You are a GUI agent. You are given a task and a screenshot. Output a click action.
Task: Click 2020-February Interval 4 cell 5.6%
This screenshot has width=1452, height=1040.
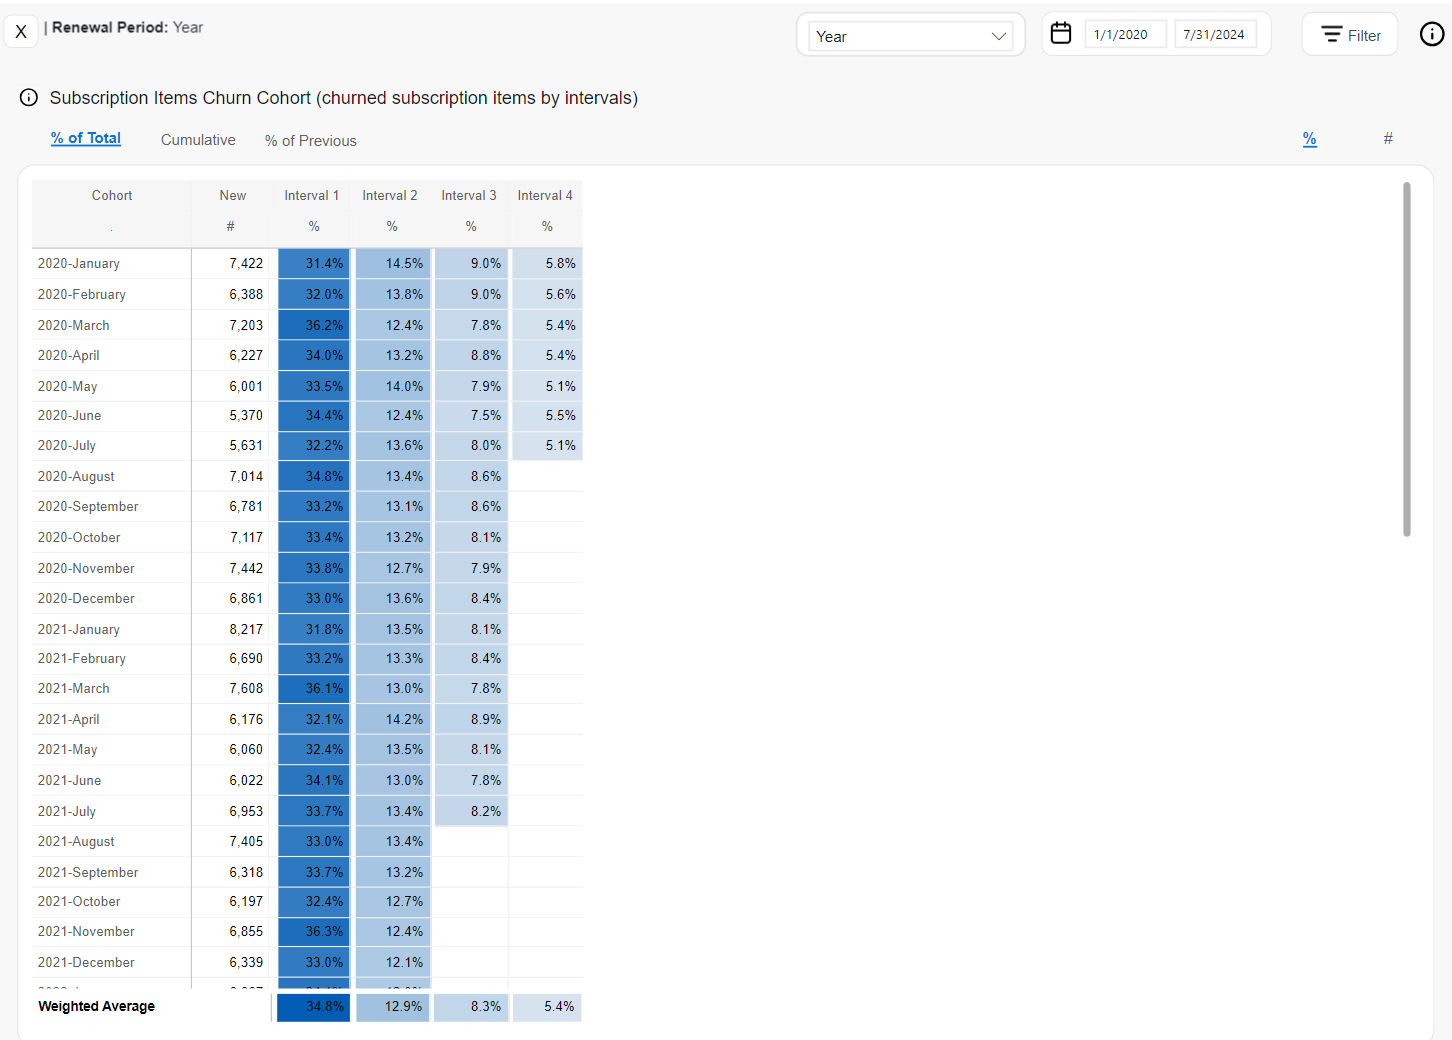(x=547, y=295)
